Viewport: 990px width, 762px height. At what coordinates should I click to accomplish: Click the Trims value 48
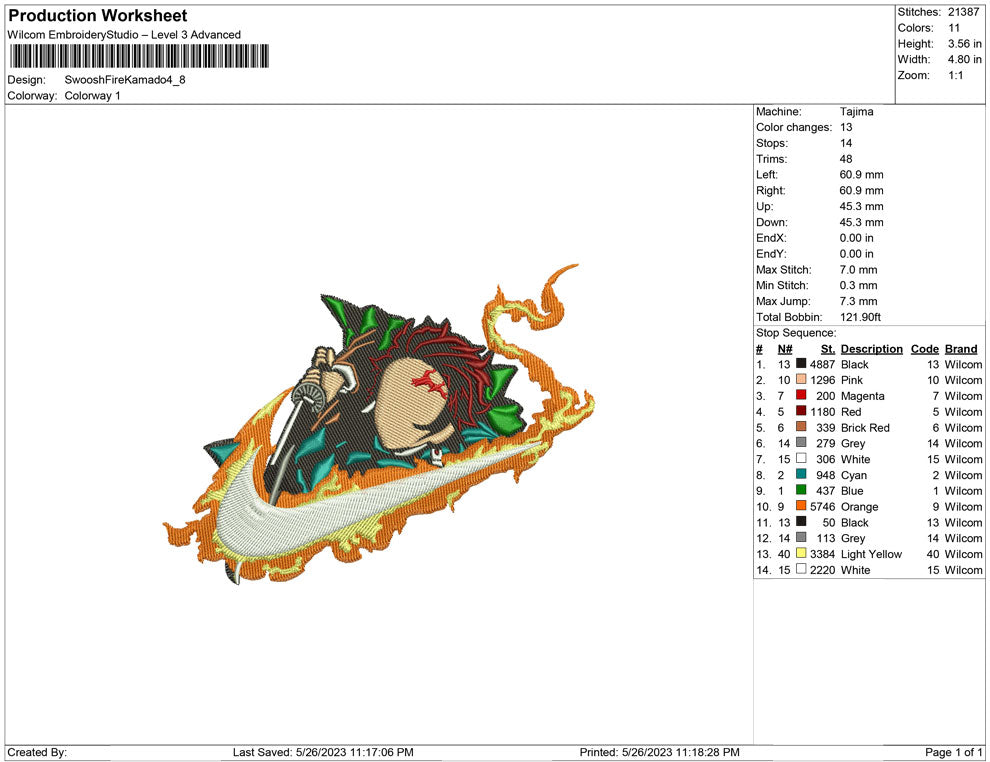tap(846, 158)
